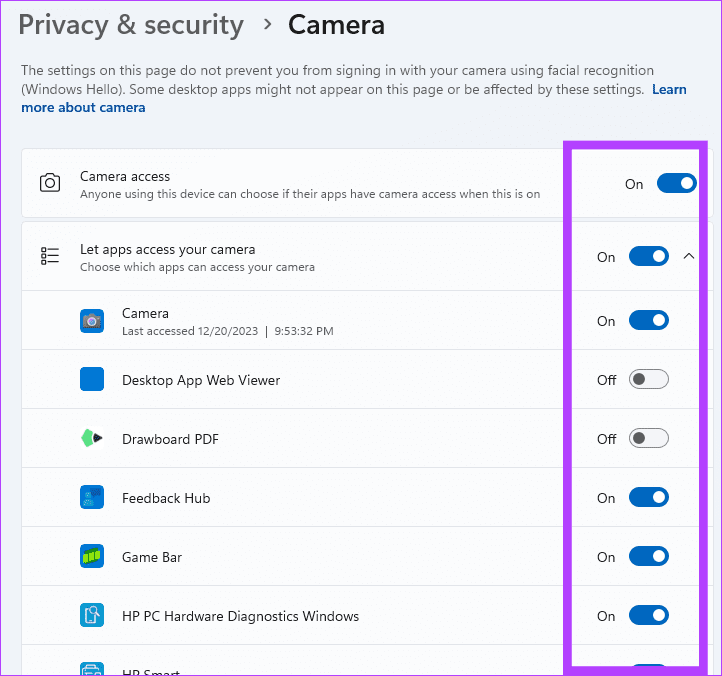Click the Camera page title heading
The width and height of the screenshot is (722, 676).
click(336, 25)
